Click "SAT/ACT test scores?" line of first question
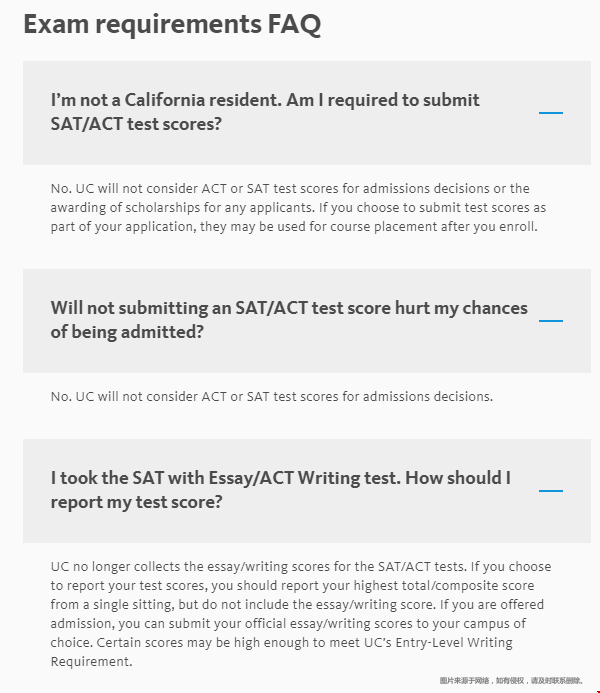Viewport: 600px width, 693px height. (x=136, y=124)
